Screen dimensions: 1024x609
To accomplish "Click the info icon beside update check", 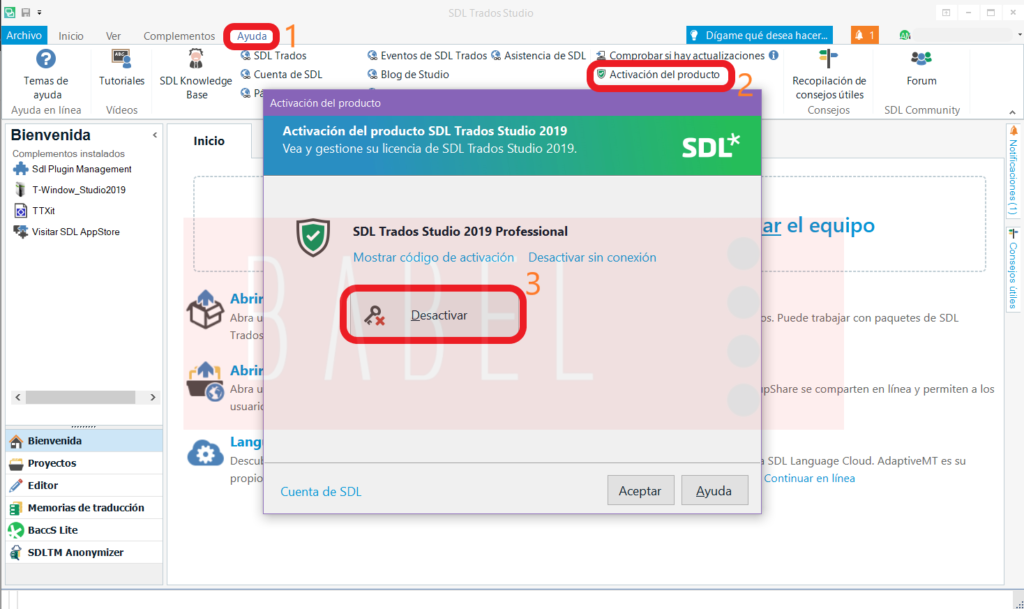I will [x=774, y=55].
